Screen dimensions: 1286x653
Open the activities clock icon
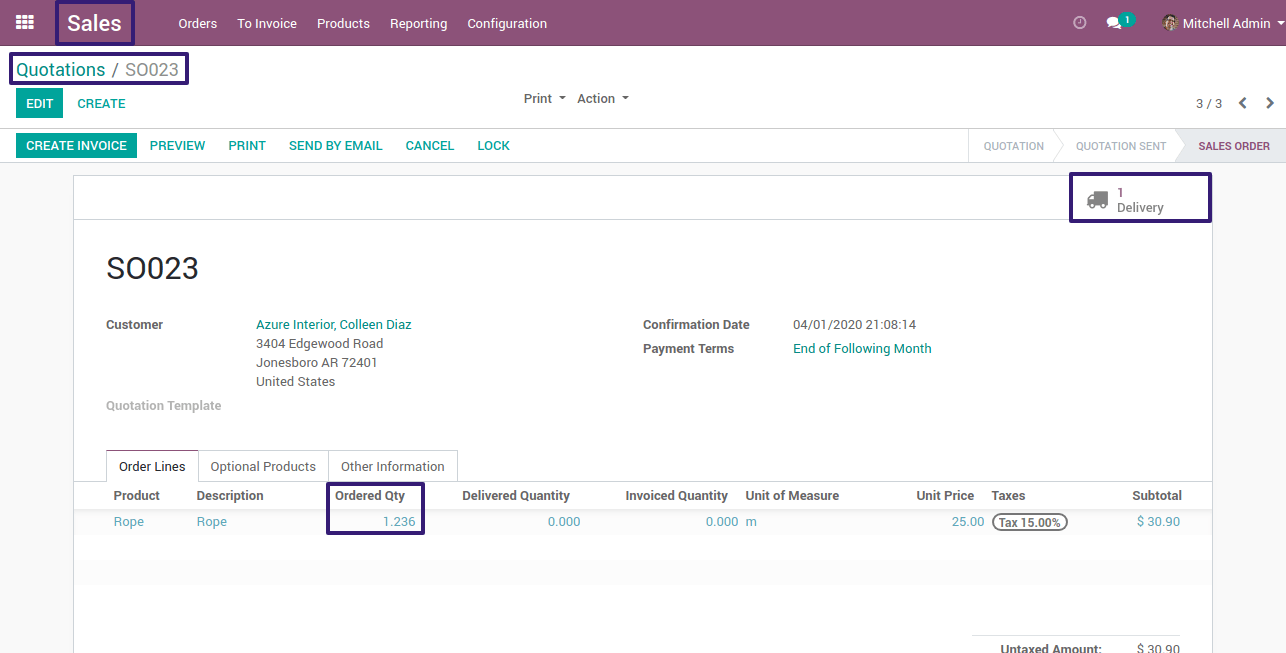[x=1079, y=23]
